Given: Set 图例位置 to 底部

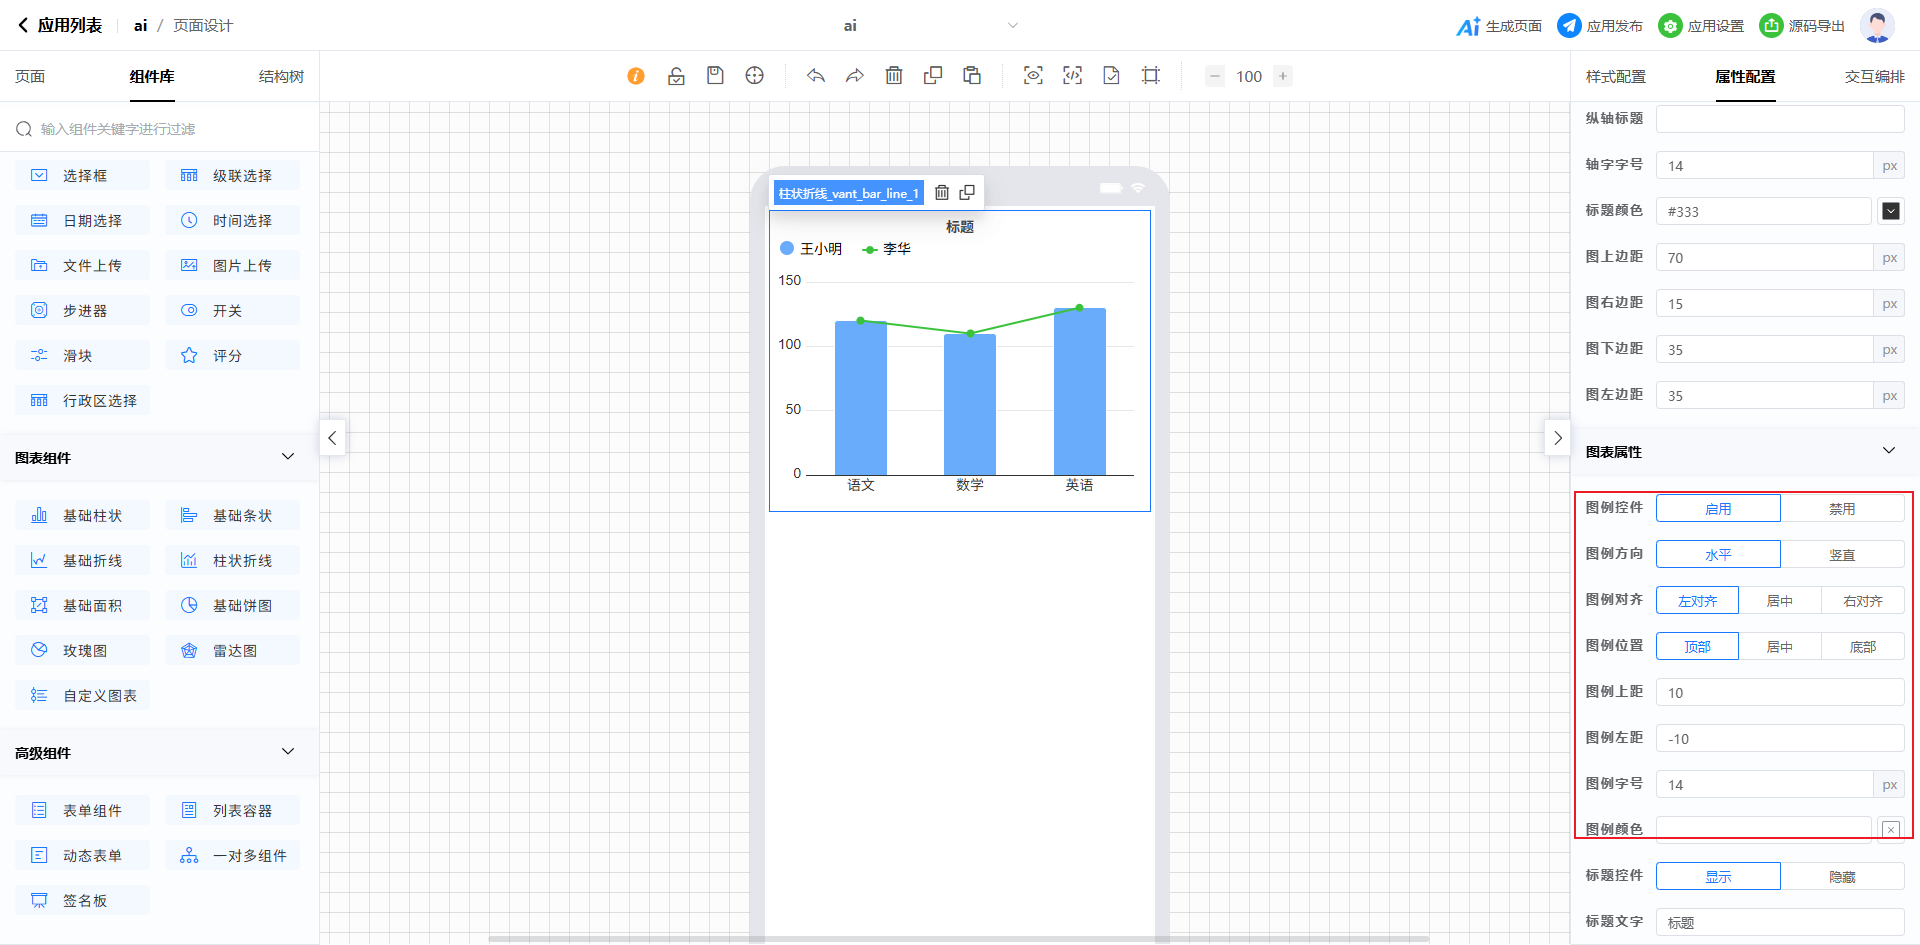Looking at the screenshot, I should pyautogui.click(x=1862, y=647).
